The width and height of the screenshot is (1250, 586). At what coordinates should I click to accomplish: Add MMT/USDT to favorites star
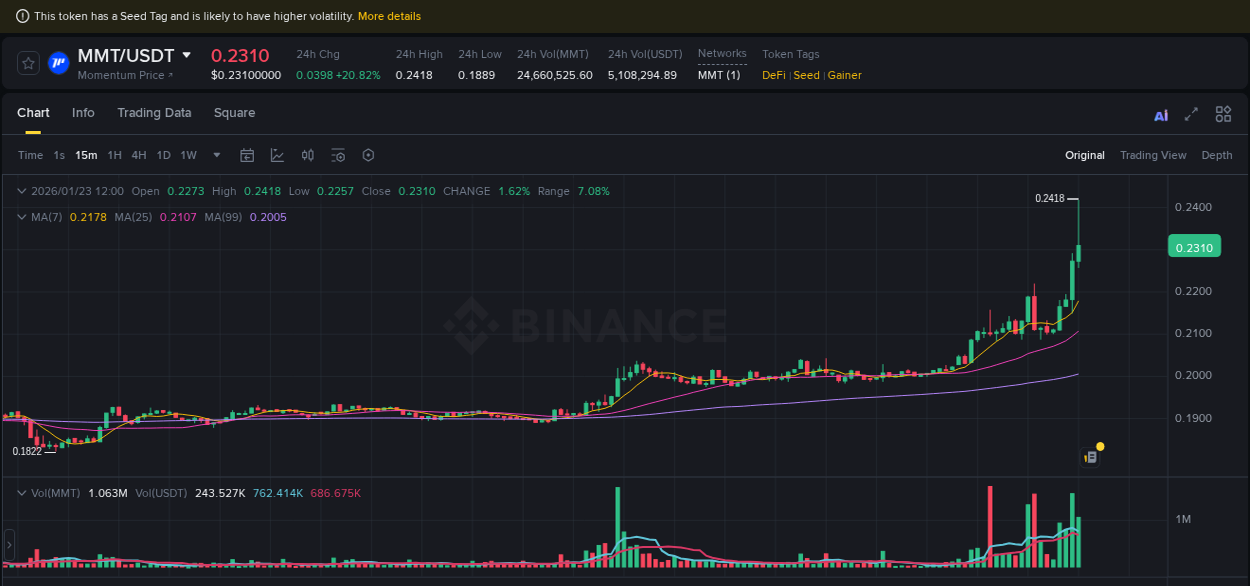point(28,63)
